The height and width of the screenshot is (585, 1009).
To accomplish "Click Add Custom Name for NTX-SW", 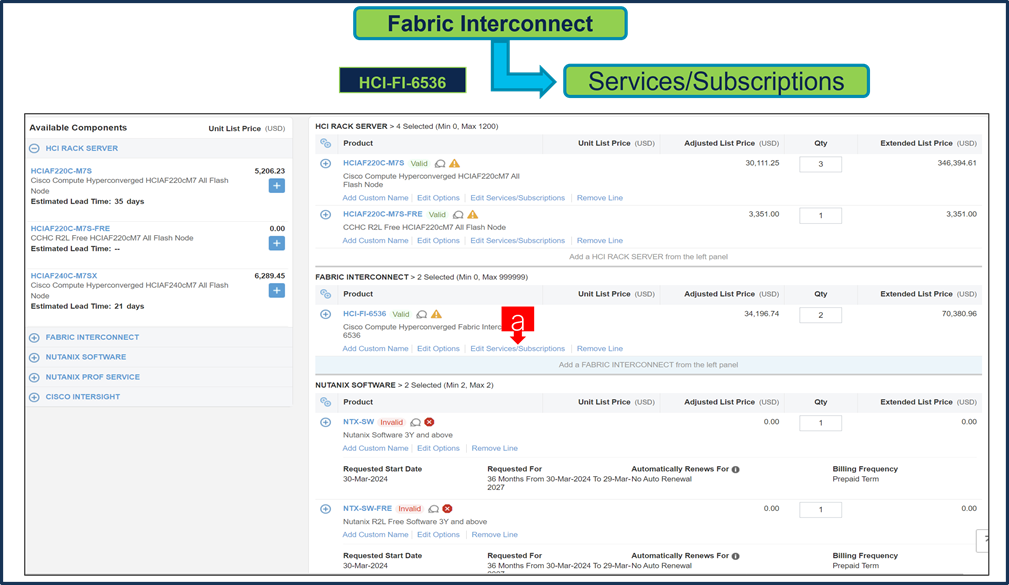I will click(x=375, y=449).
